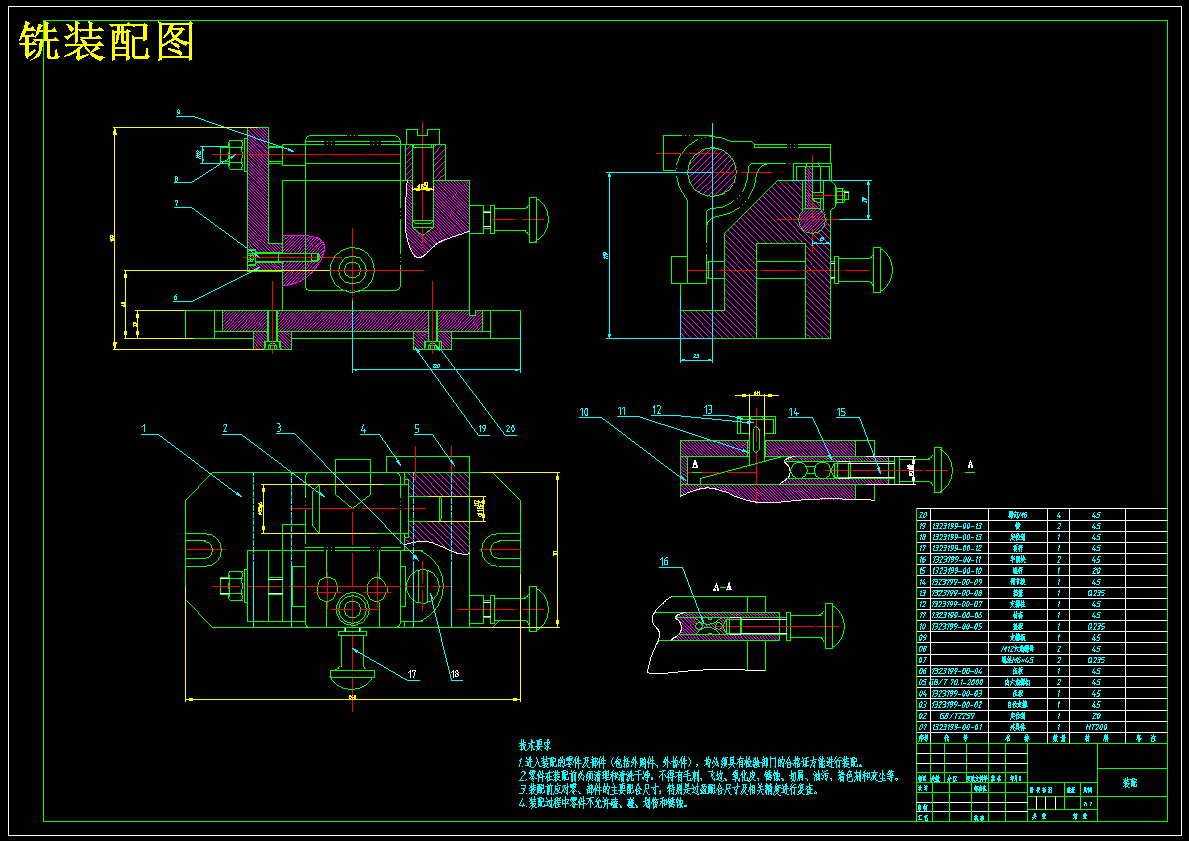Click the 'A-A' section view label
The height and width of the screenshot is (841, 1189).
(722, 586)
